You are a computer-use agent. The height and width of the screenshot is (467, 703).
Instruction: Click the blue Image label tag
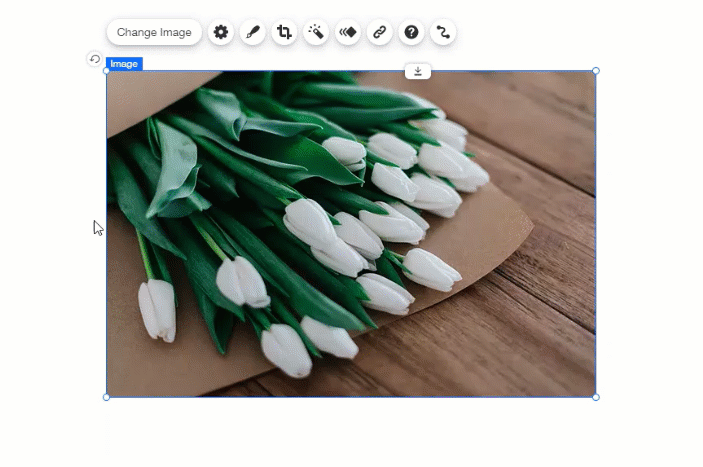click(125, 64)
